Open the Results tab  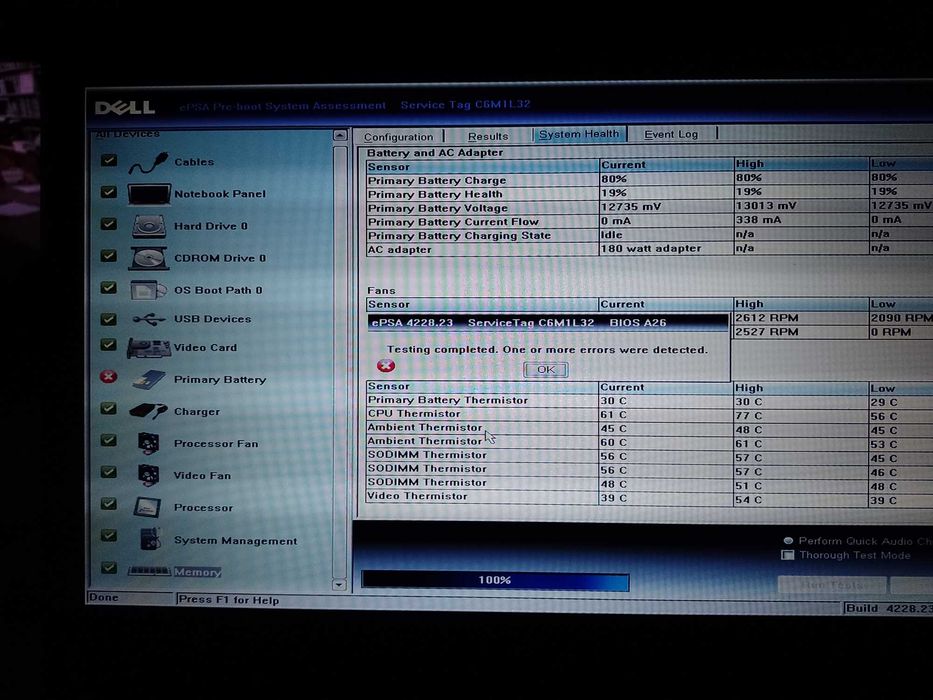[488, 136]
